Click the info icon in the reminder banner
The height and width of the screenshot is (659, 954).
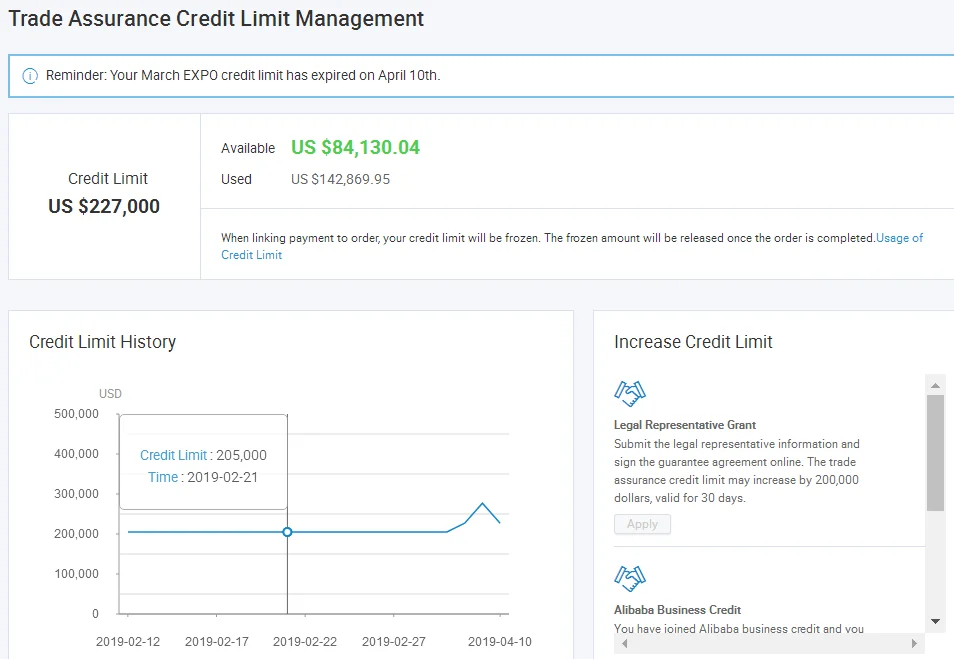point(30,76)
